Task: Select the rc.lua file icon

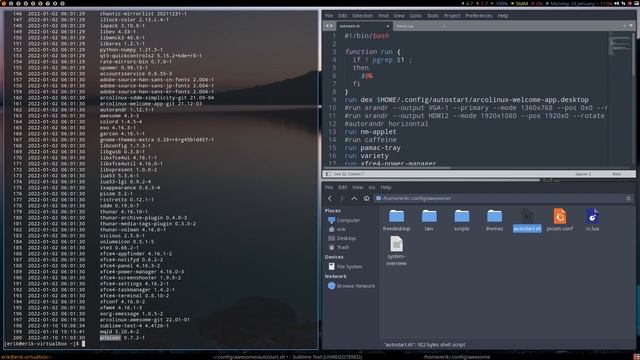Action: tap(592, 220)
